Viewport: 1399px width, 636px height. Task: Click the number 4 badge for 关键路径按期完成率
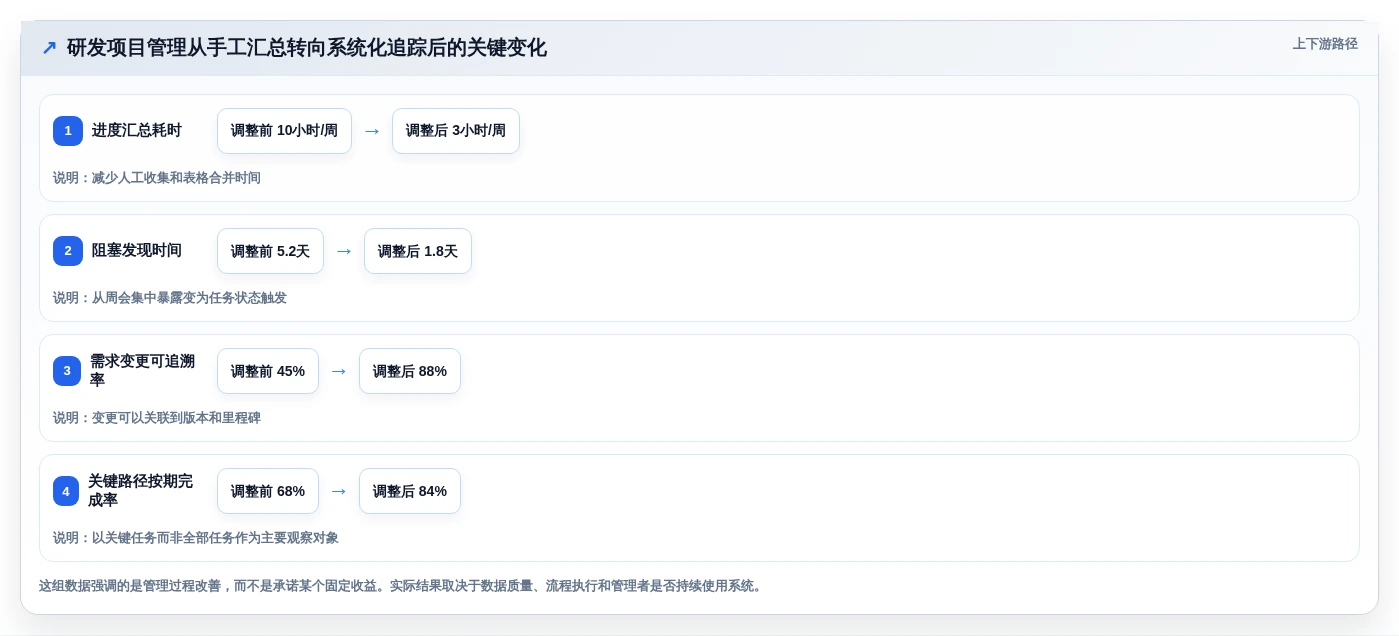(x=66, y=491)
